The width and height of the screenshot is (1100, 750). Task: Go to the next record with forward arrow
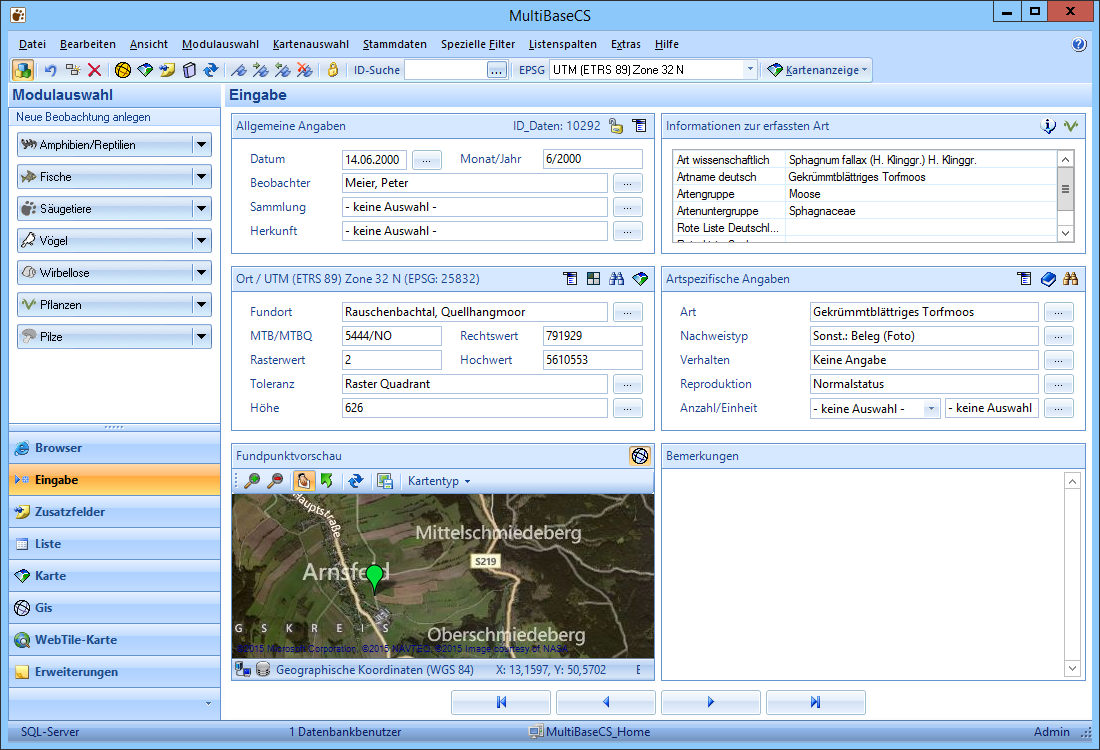point(711,703)
